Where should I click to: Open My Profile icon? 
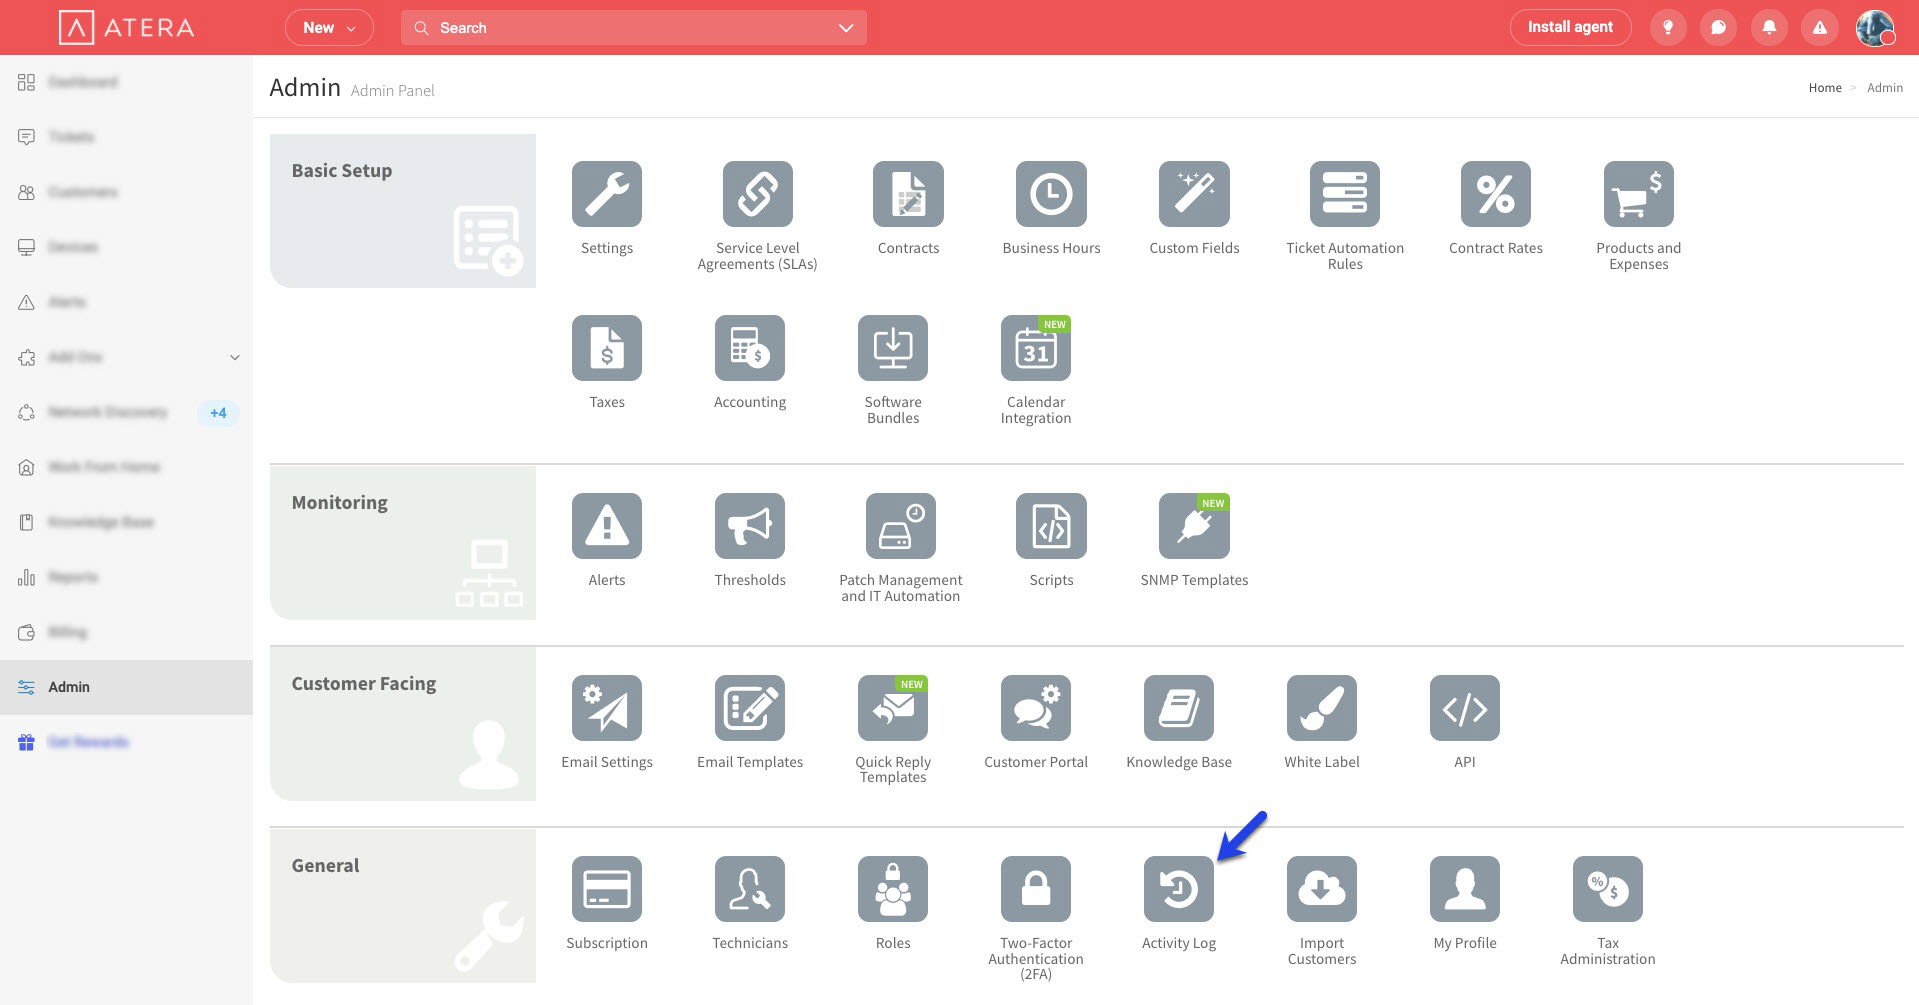(1465, 889)
